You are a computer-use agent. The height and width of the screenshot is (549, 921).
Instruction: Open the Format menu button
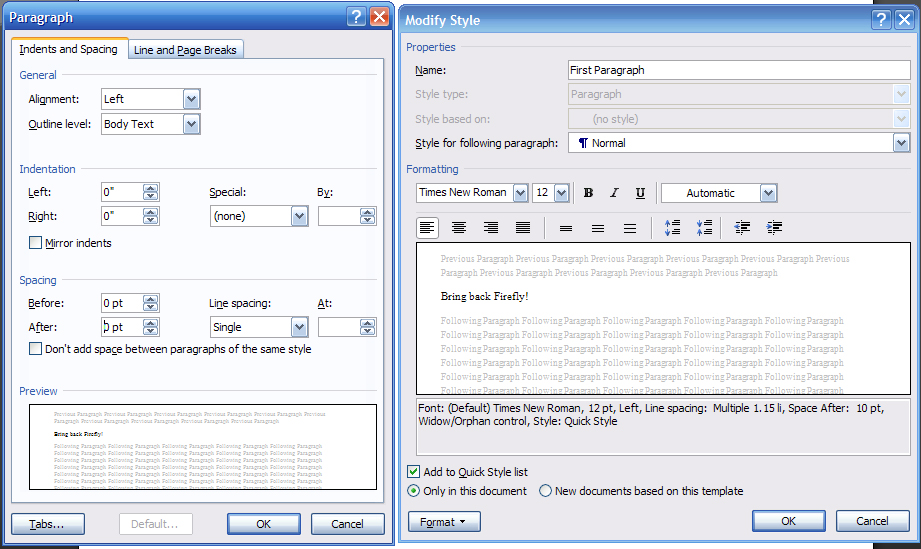pos(444,521)
